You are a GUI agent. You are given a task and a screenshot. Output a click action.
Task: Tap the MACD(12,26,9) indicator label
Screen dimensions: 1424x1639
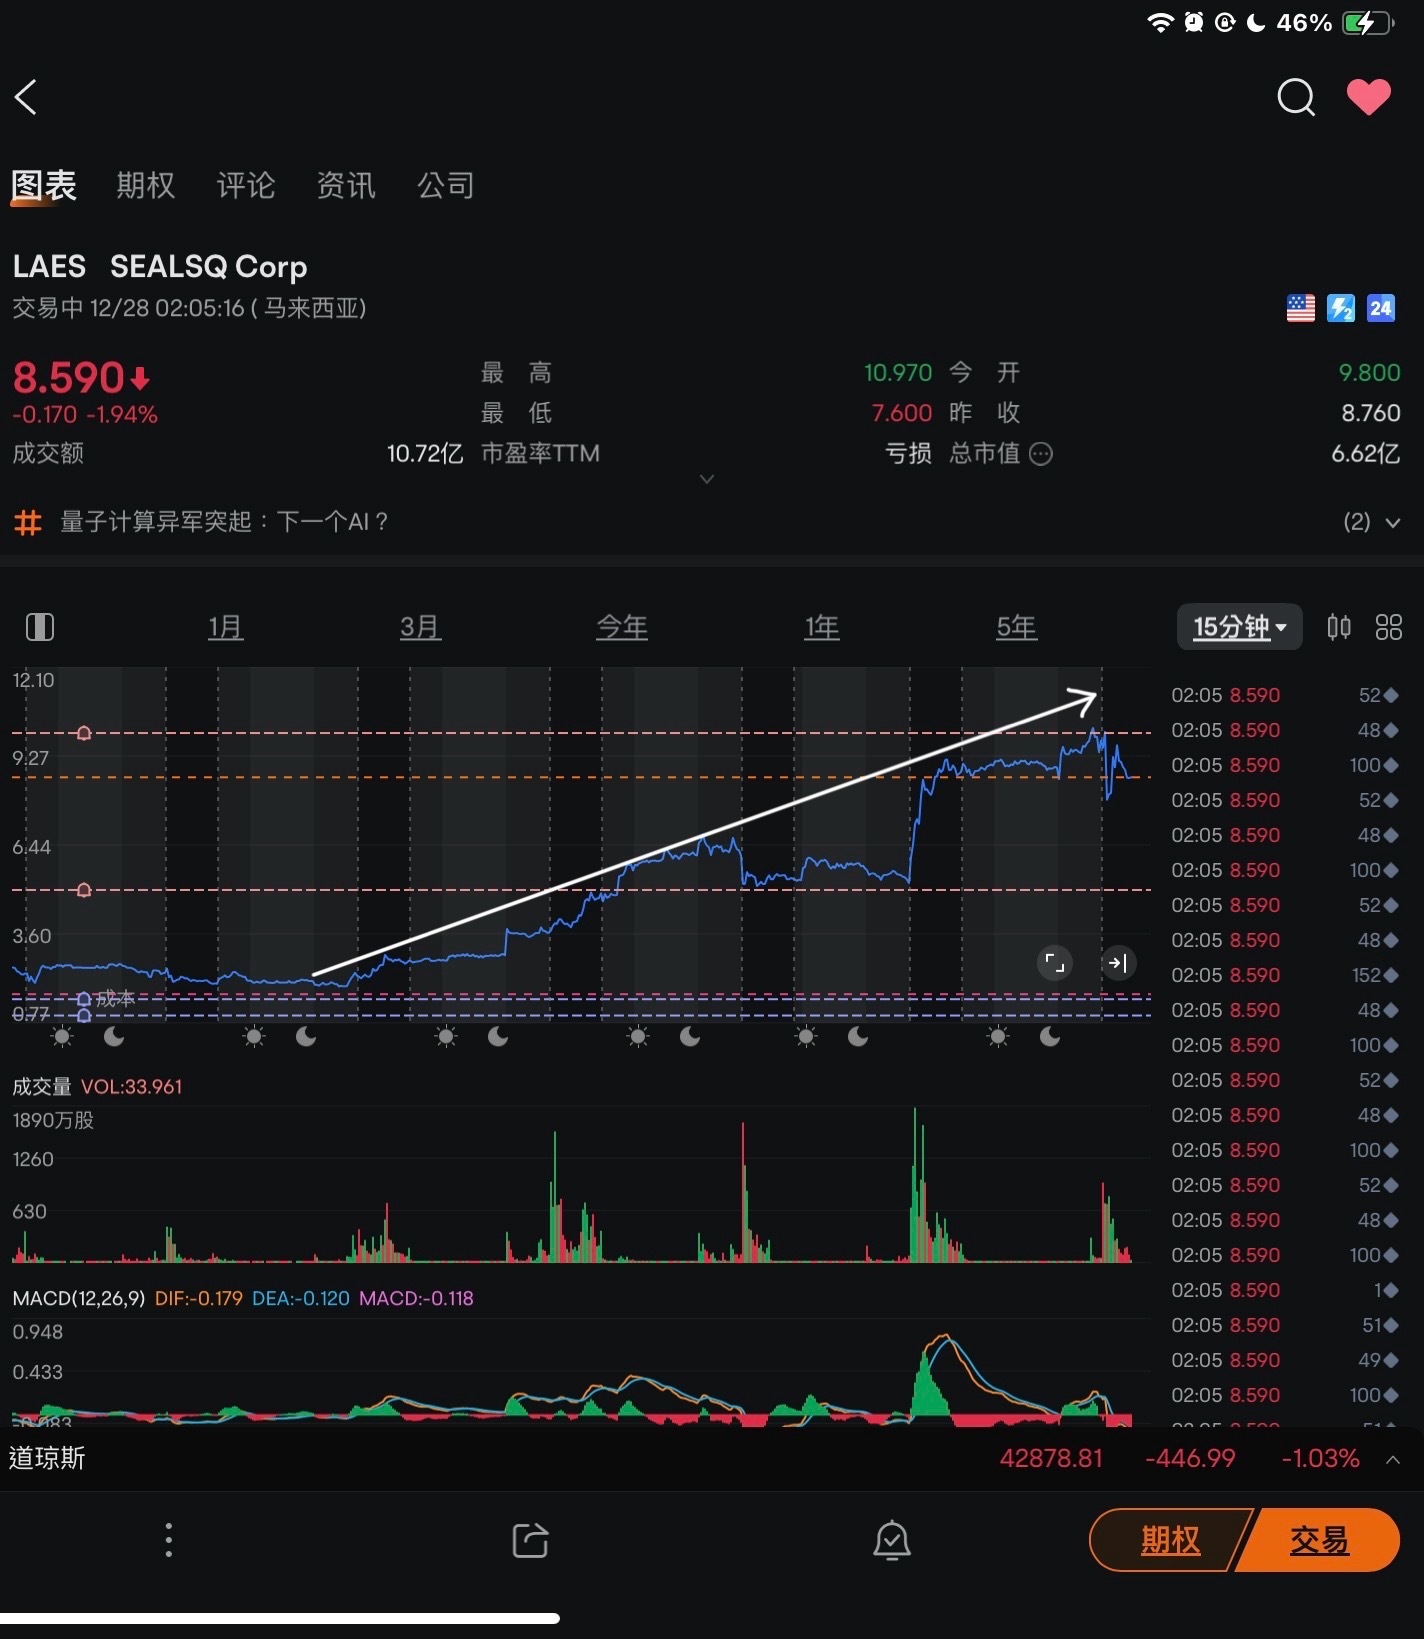pos(79,1298)
